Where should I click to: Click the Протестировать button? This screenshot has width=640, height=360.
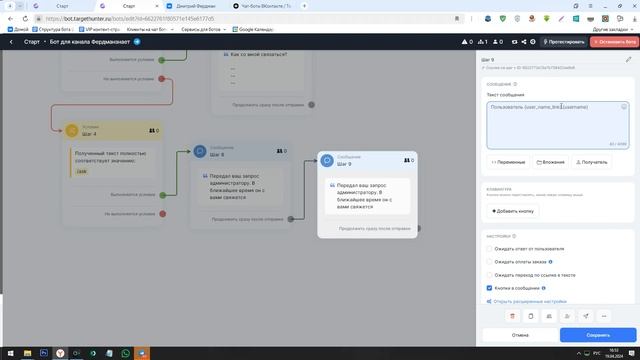click(x=564, y=42)
